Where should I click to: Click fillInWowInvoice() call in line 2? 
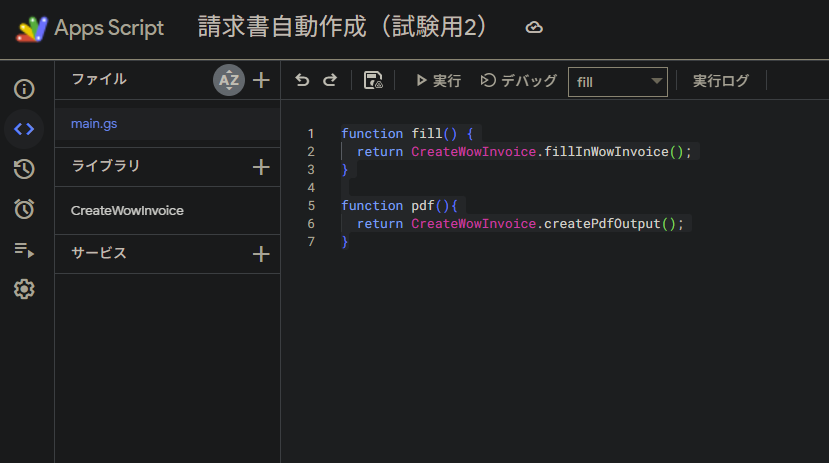[613, 152]
